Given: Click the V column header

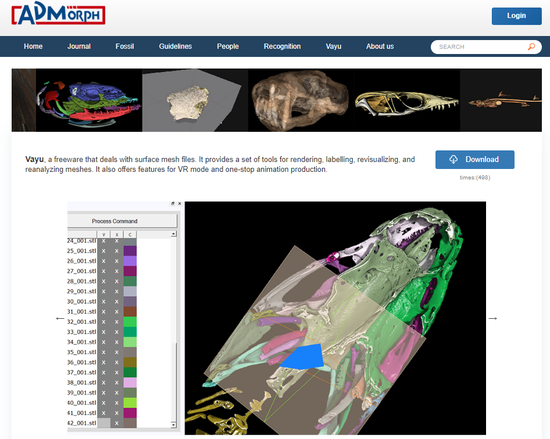Looking at the screenshot, I should (x=103, y=235).
